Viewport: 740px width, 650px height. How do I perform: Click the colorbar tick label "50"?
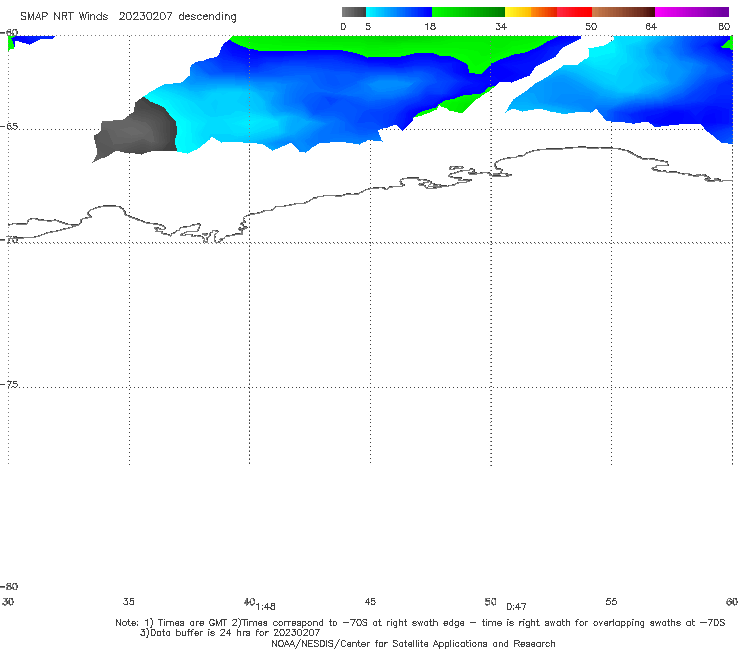[x=591, y=27]
